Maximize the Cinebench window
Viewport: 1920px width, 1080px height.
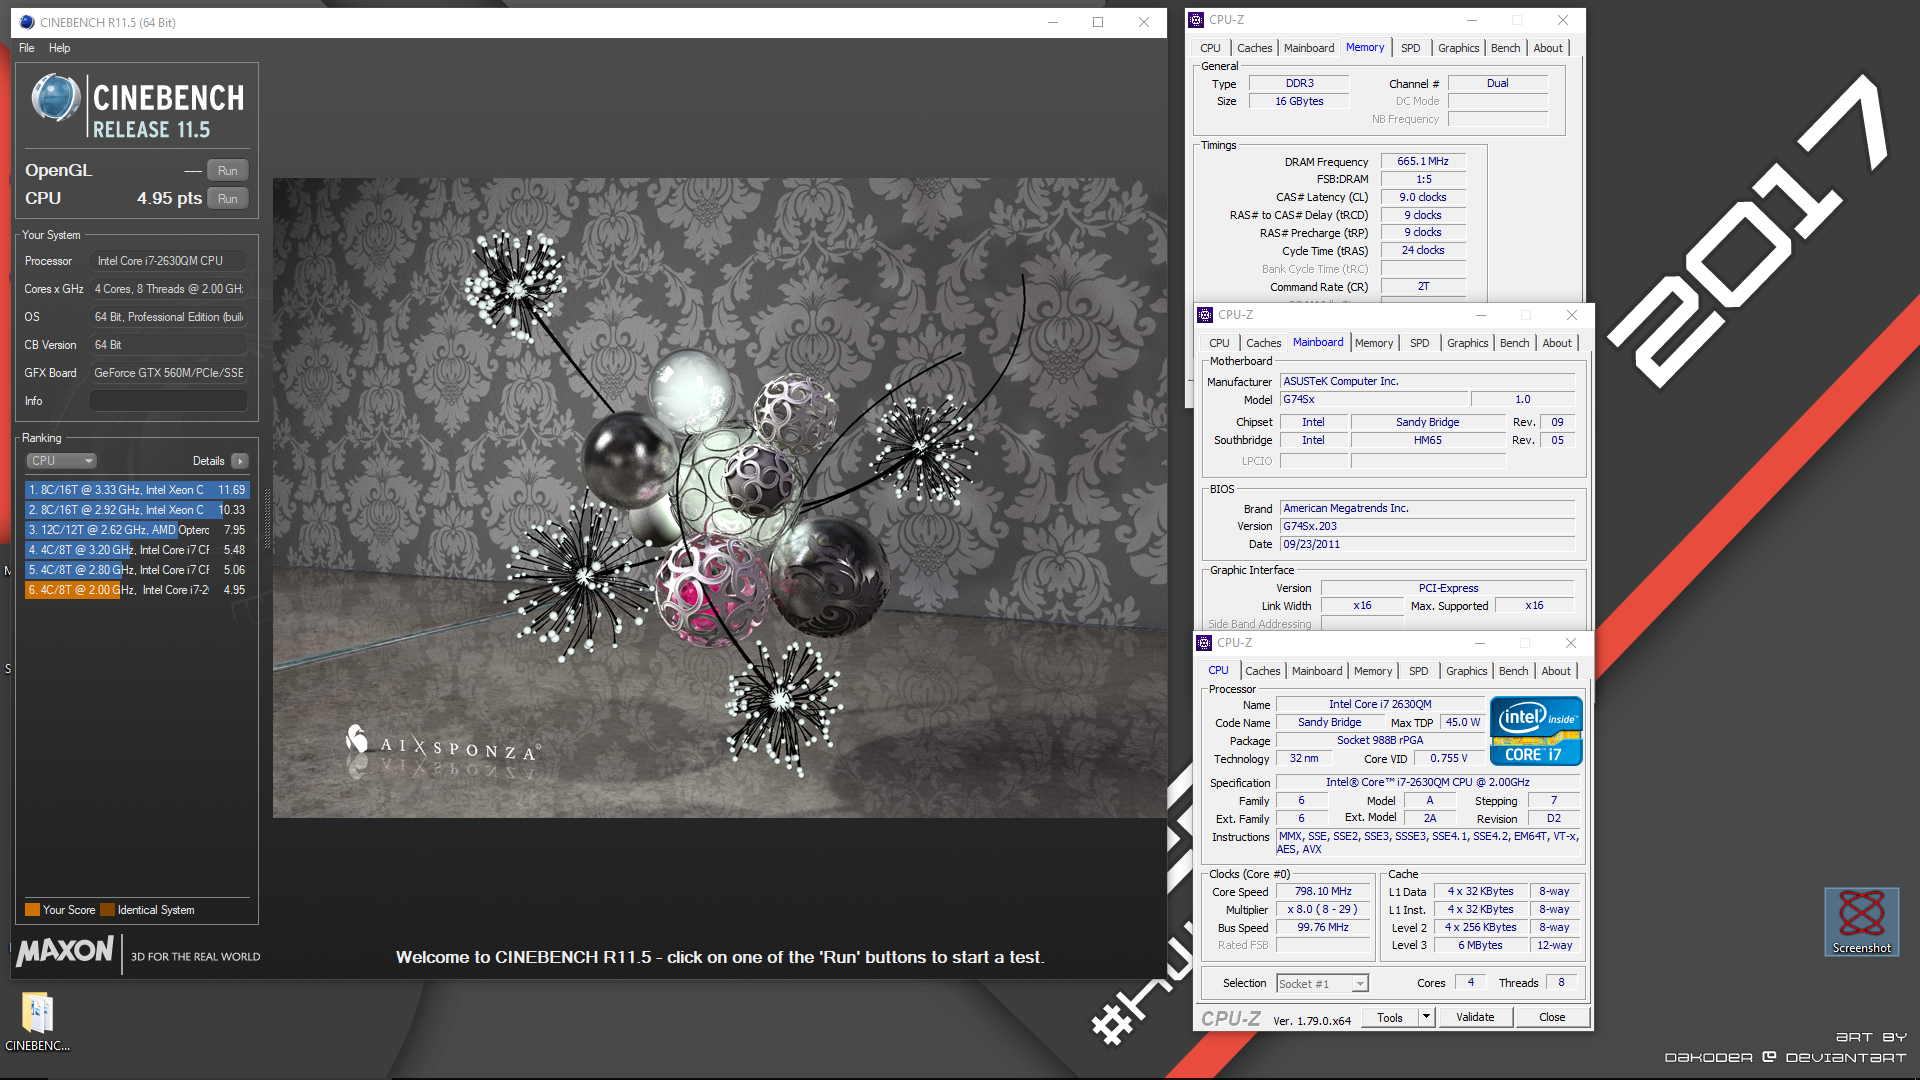pyautogui.click(x=1098, y=22)
